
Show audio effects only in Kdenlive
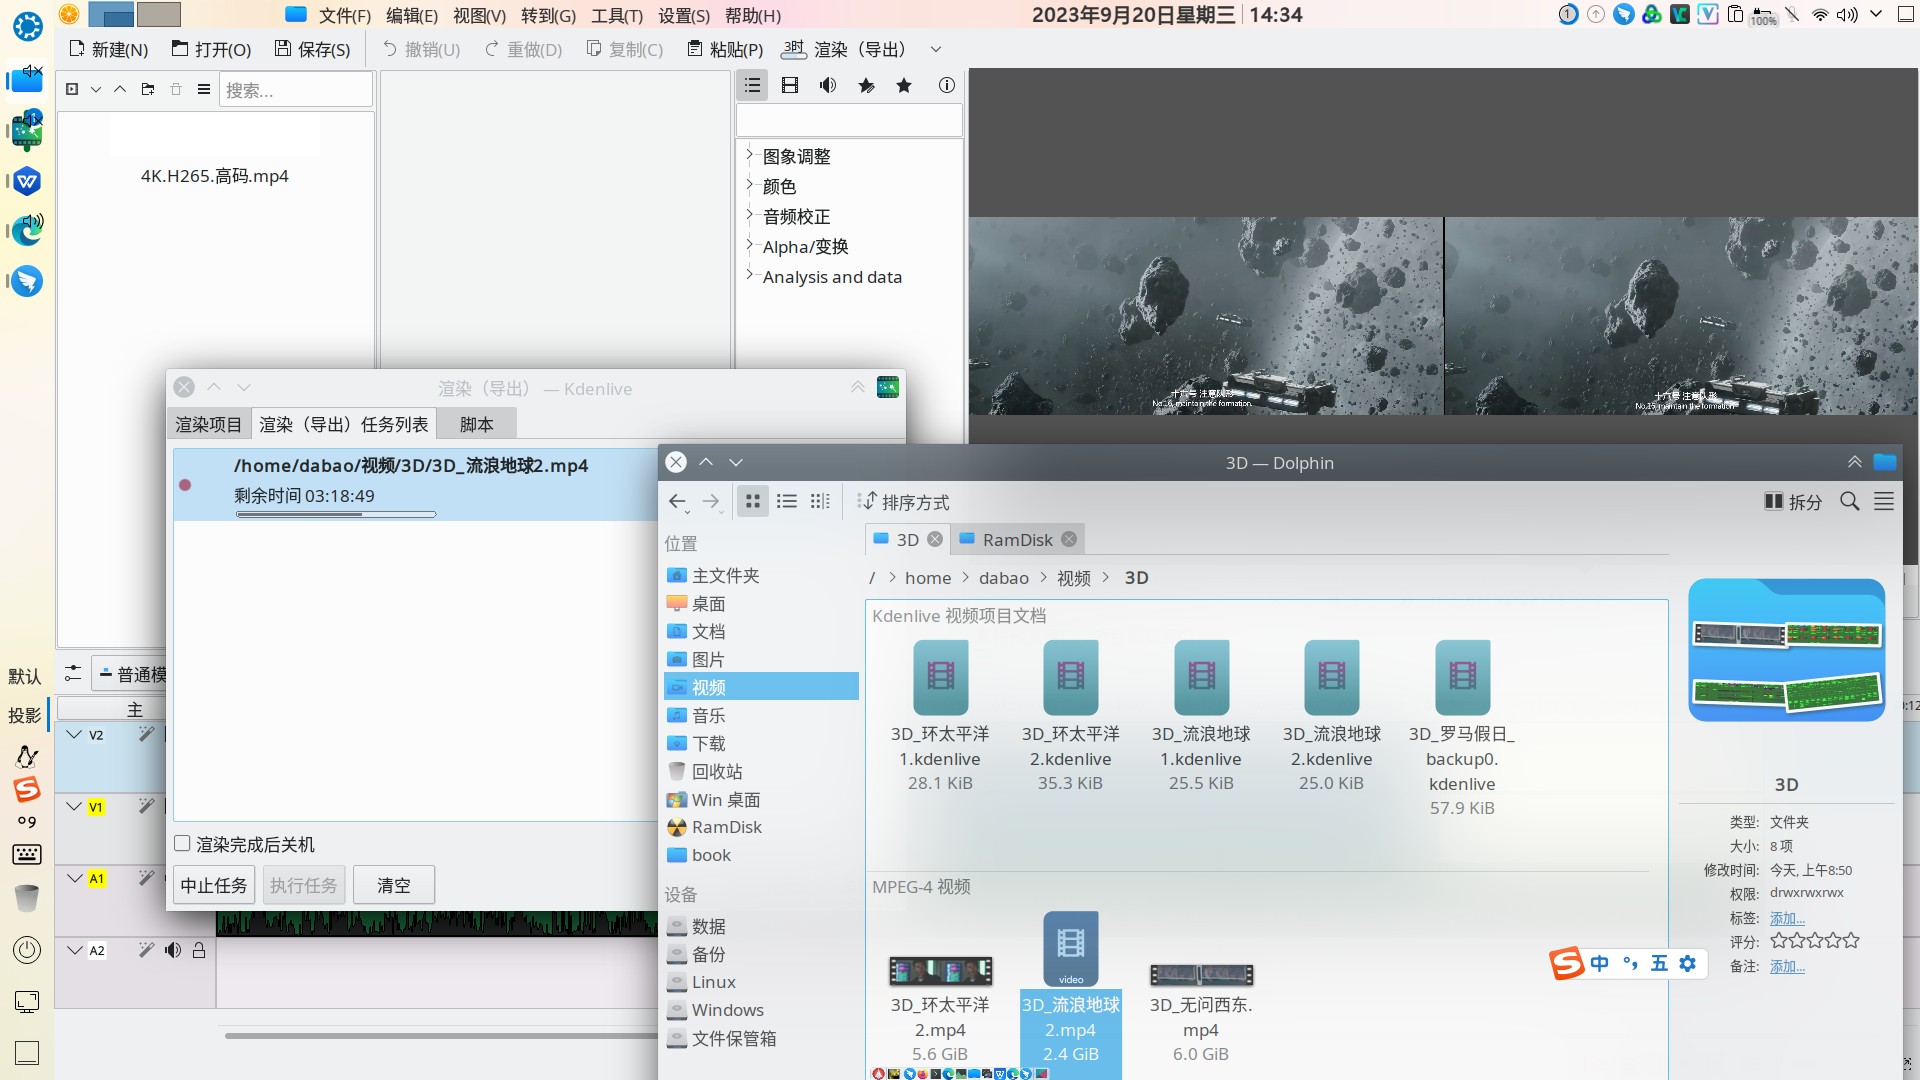coord(828,86)
